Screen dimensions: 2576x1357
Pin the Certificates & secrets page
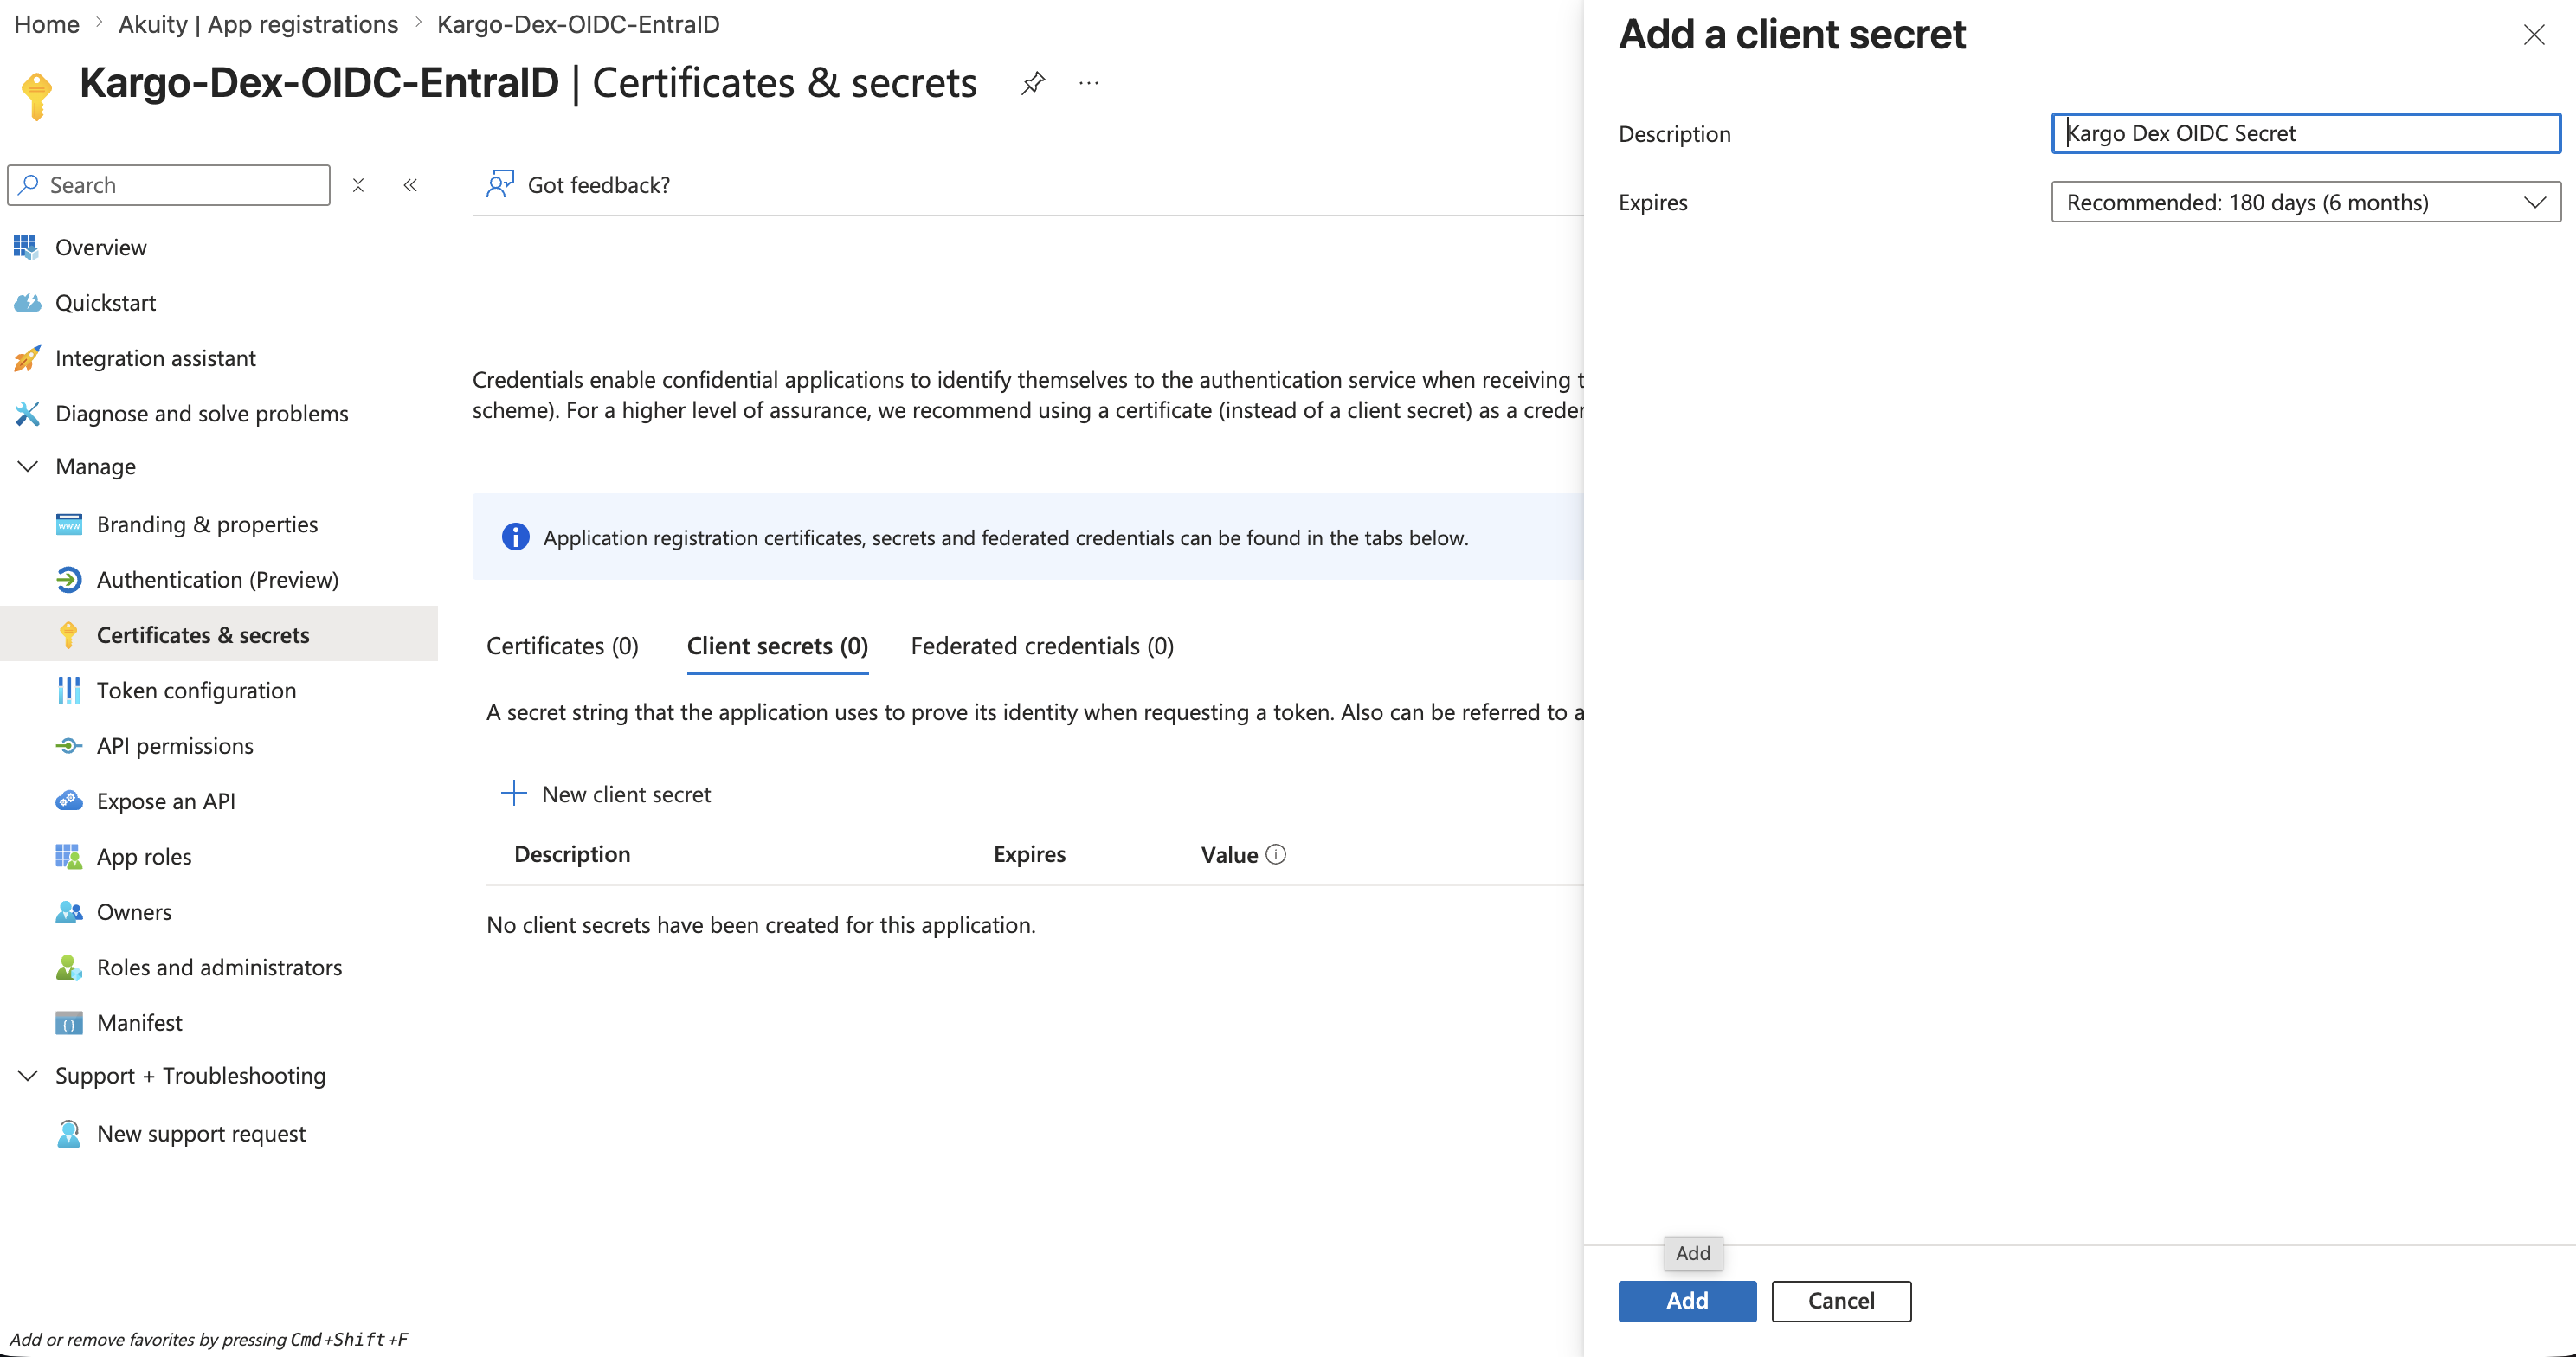coord(1033,83)
